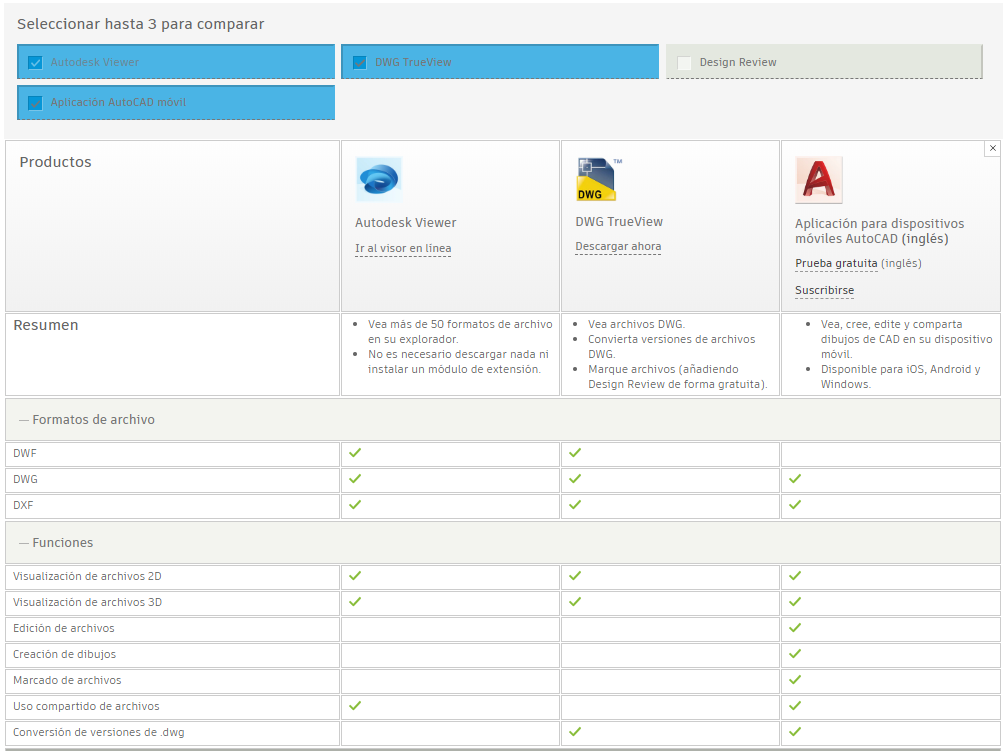Check the Design Review checkbox
Image resolution: width=1005 pixels, height=751 pixels.
click(685, 62)
